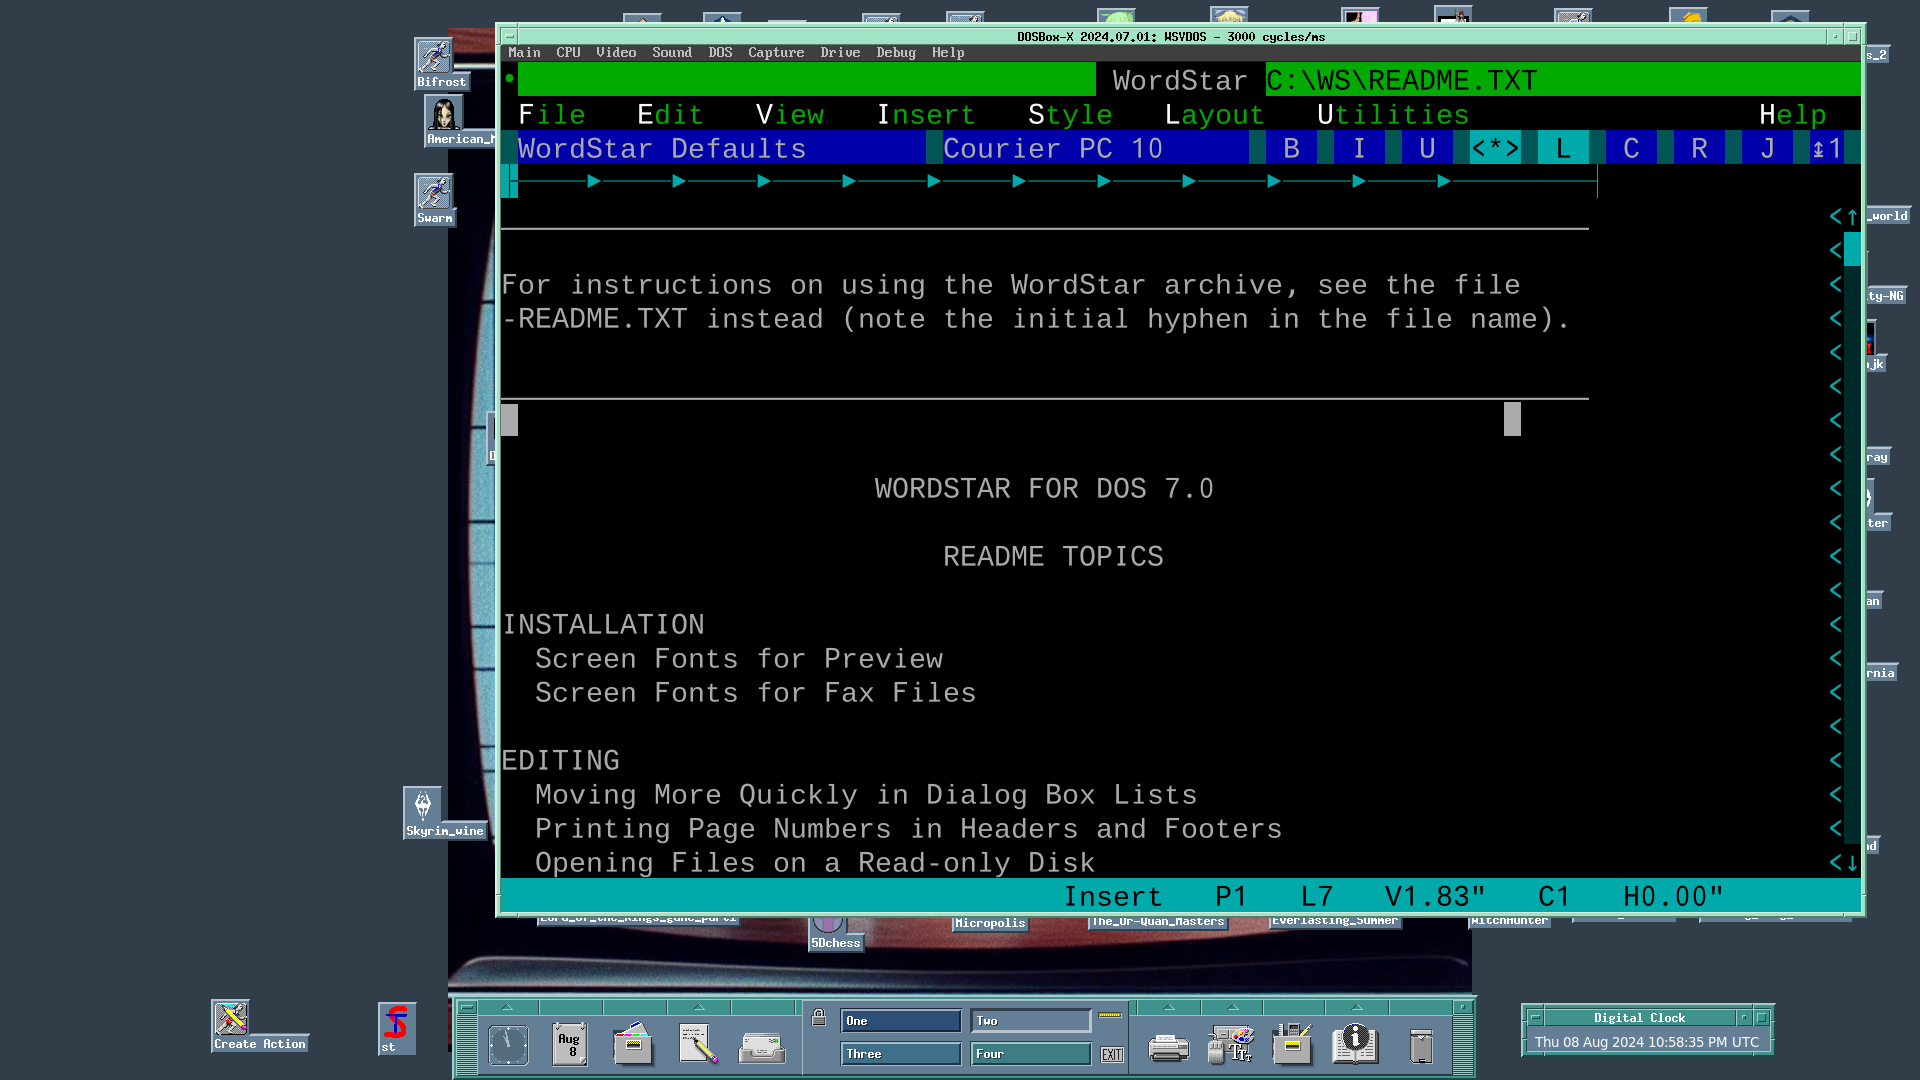
Task: Open the text editor note-and-pencil icon
Action: (x=698, y=1043)
